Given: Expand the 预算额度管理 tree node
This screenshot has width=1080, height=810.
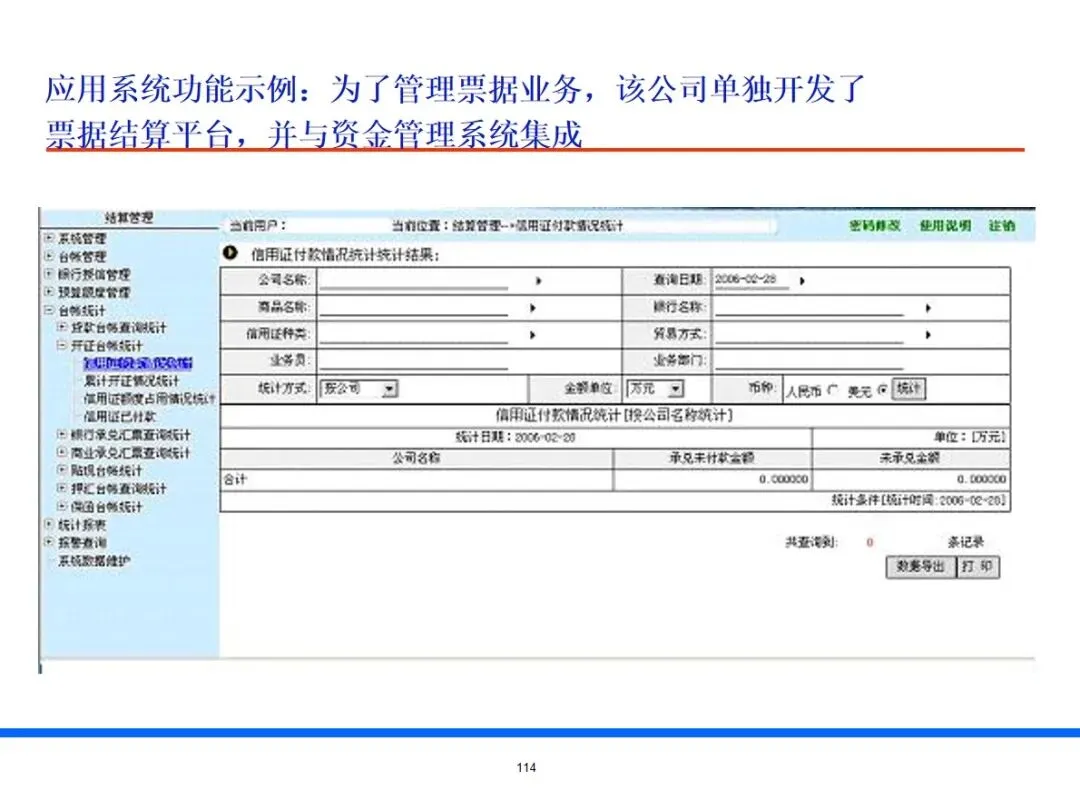Looking at the screenshot, I should pos(49,292).
